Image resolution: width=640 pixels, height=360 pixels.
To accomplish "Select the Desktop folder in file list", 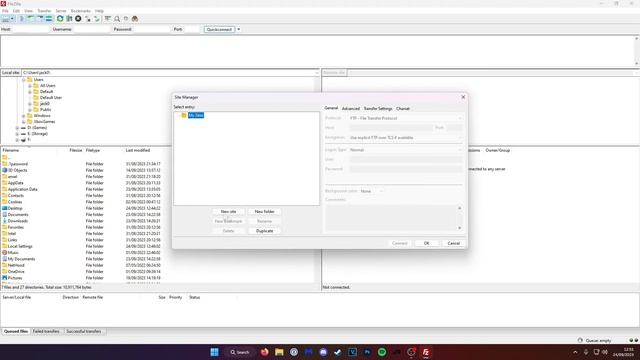I will tap(15, 208).
